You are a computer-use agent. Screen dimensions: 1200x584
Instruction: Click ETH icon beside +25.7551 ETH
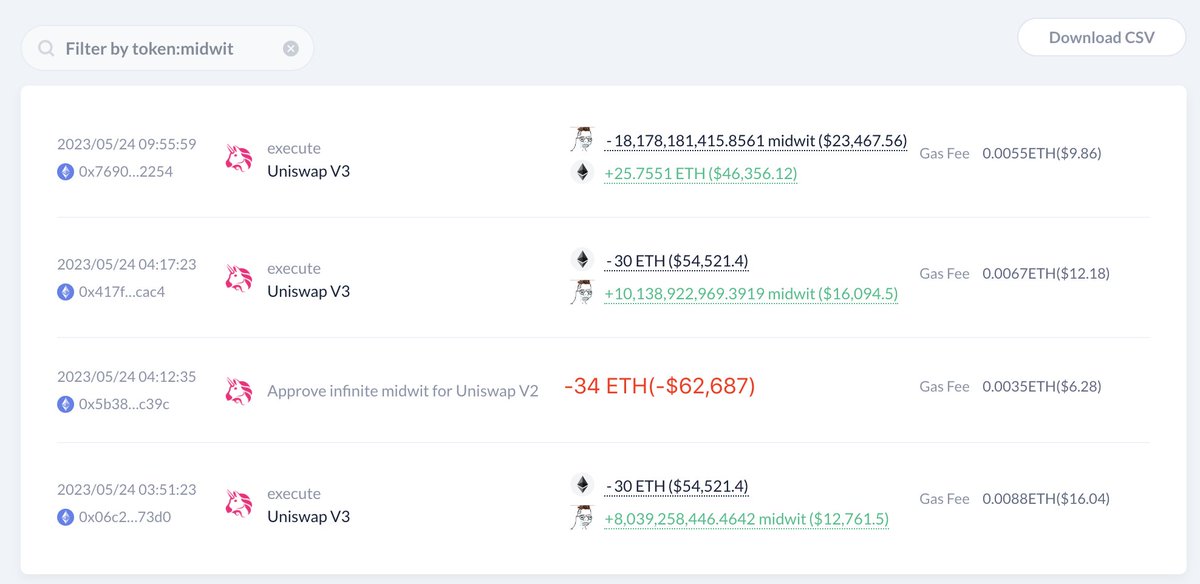(581, 173)
